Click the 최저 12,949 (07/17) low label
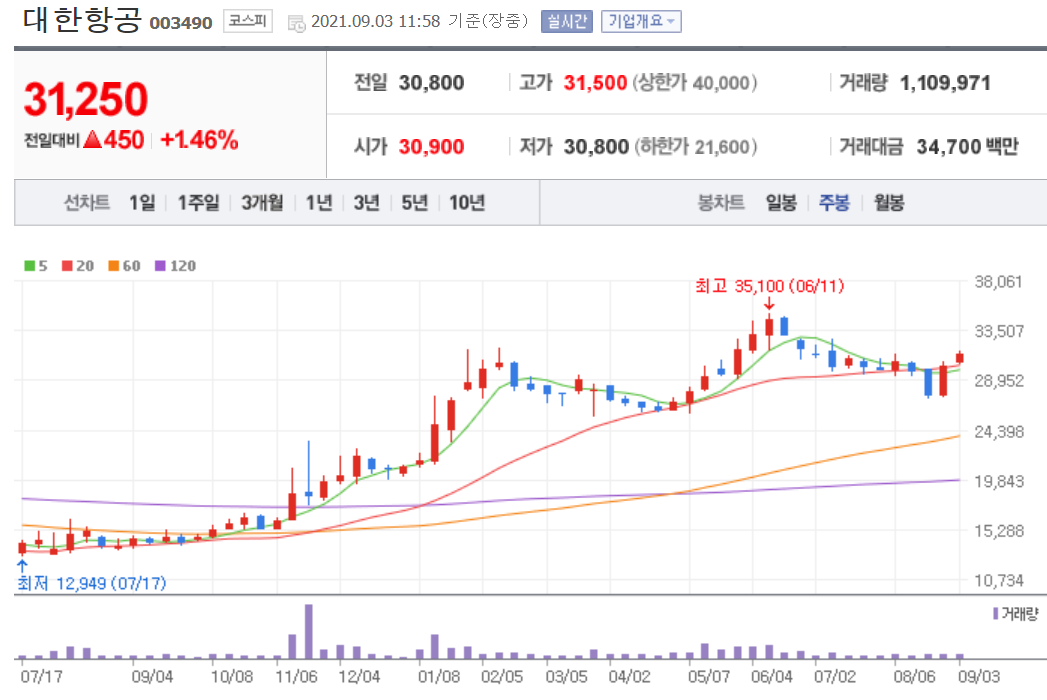Image resolution: width=1047 pixels, height=700 pixels. 91,583
